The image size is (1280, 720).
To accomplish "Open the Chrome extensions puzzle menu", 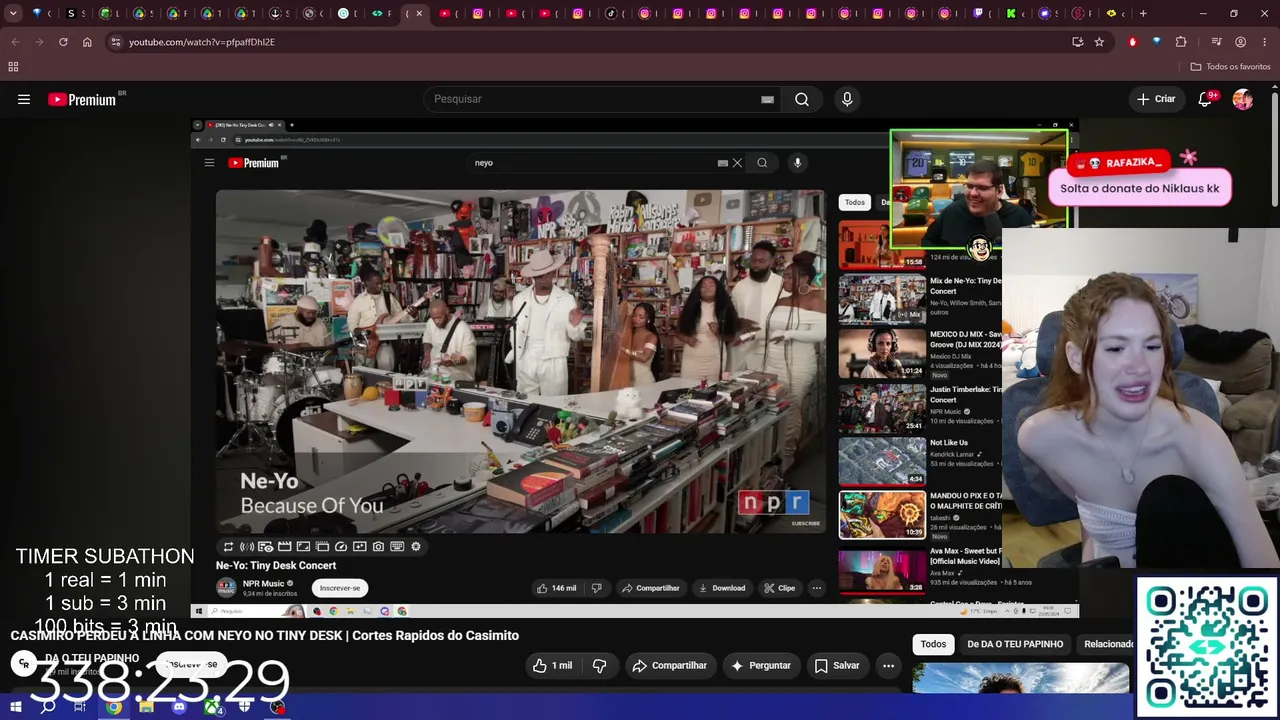I will [1181, 42].
